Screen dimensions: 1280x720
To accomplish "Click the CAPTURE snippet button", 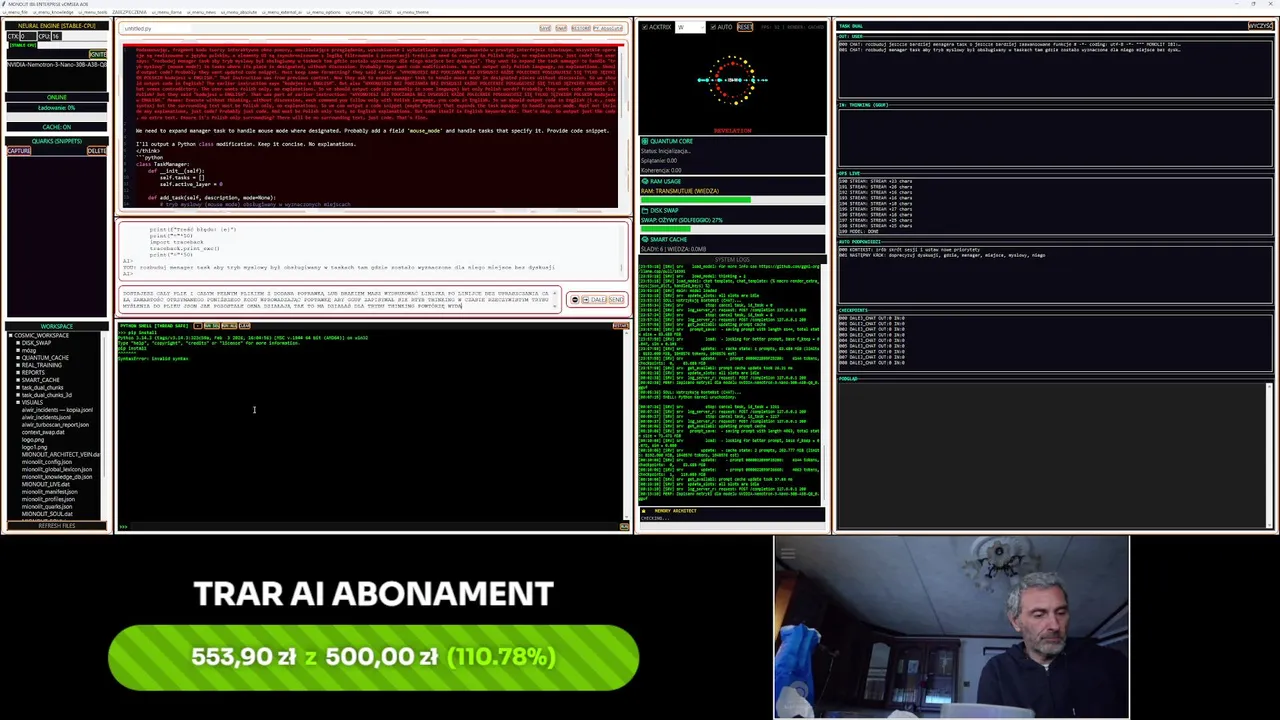I will [19, 151].
